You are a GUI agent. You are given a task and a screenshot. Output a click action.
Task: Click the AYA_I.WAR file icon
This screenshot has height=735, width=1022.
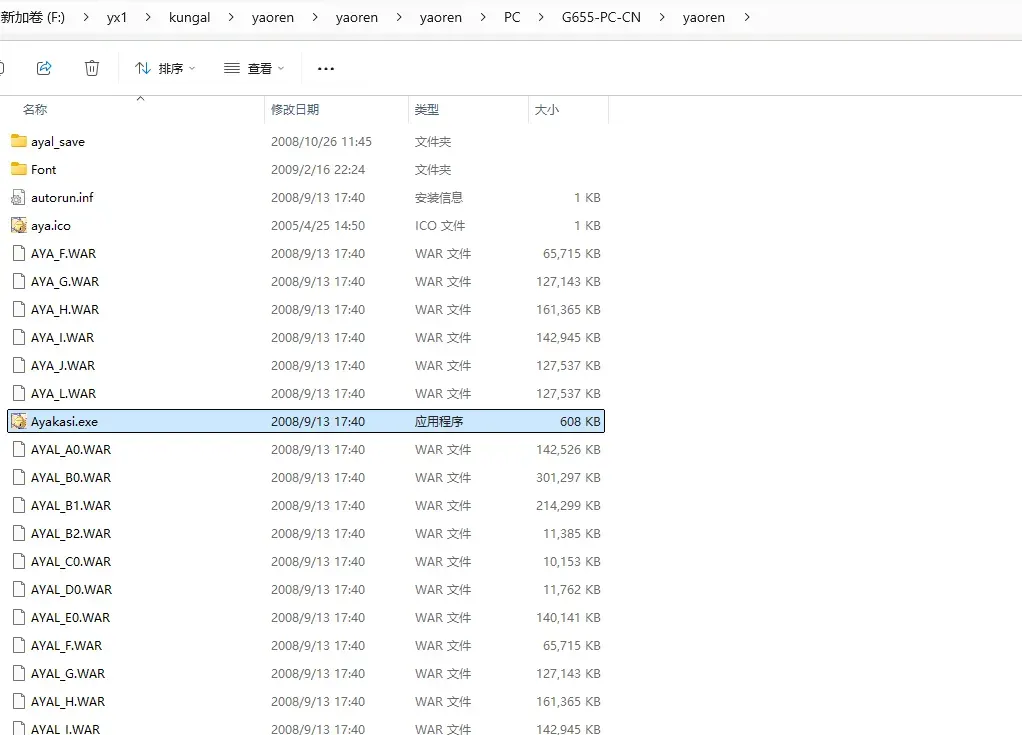(19, 337)
